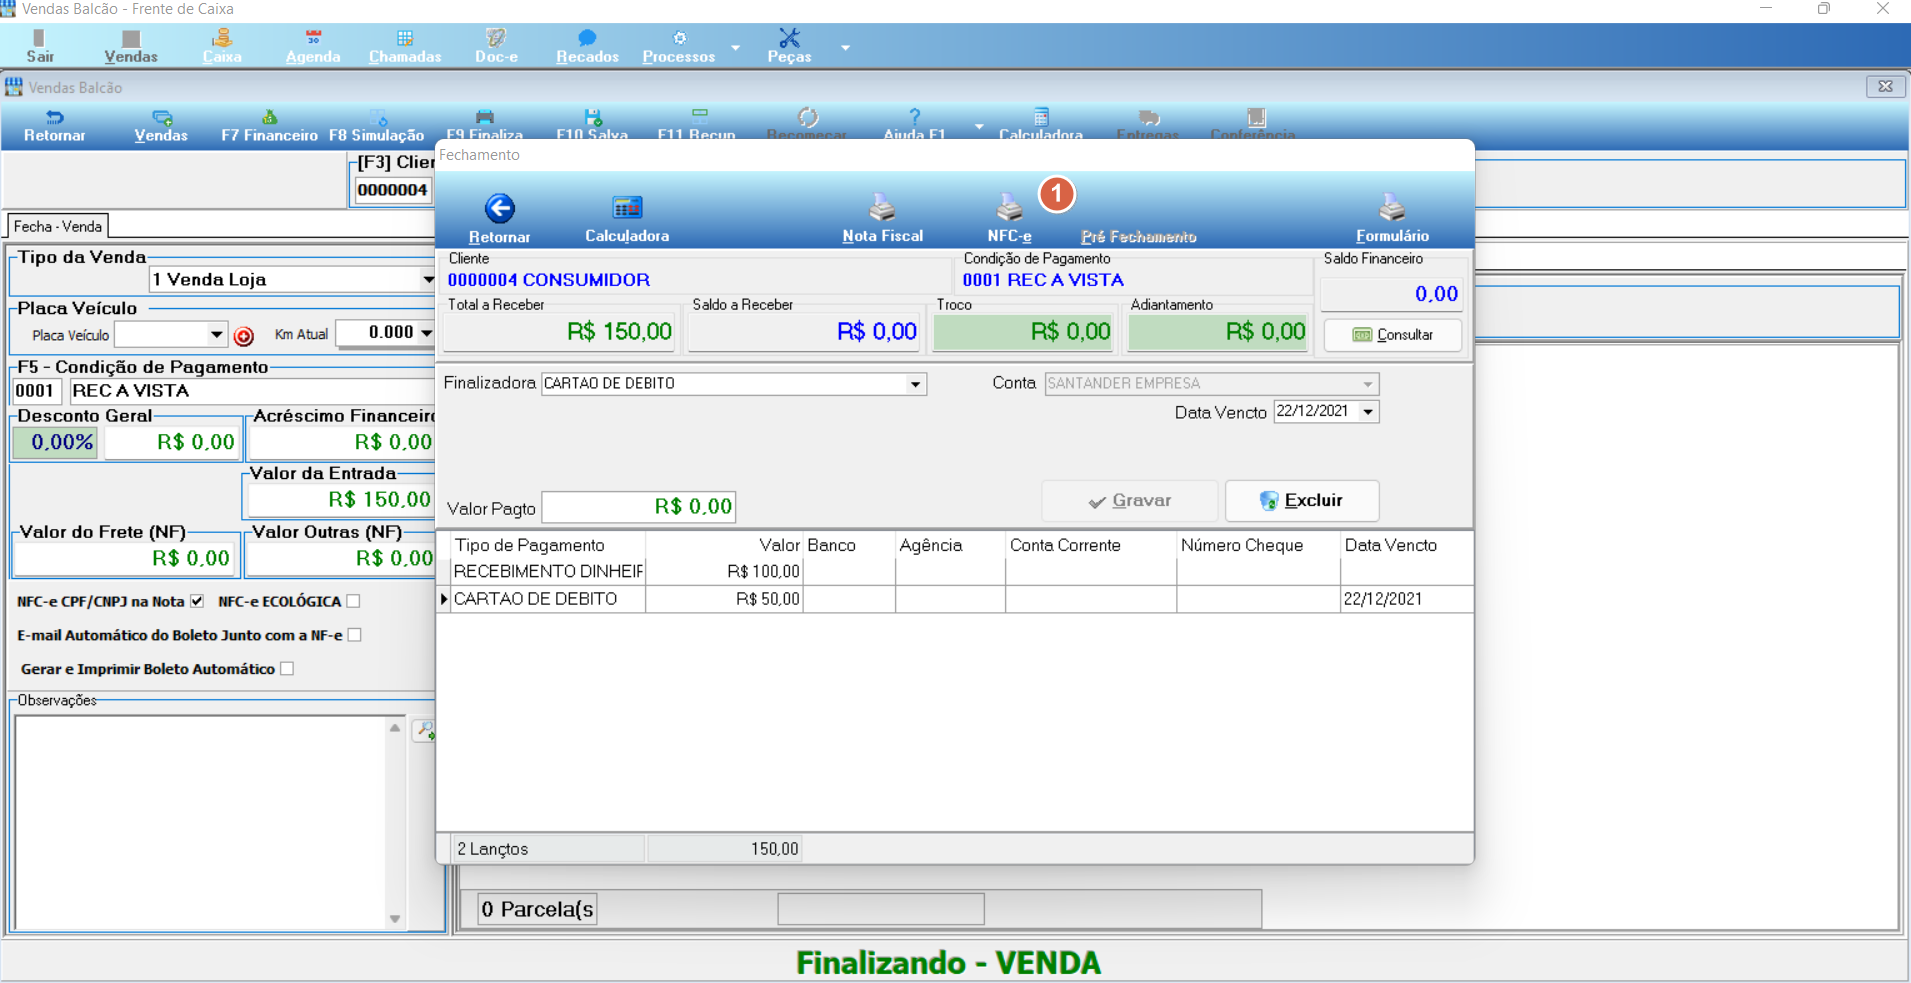
Task: Click Observações scrollbar up arrow
Action: (395, 727)
